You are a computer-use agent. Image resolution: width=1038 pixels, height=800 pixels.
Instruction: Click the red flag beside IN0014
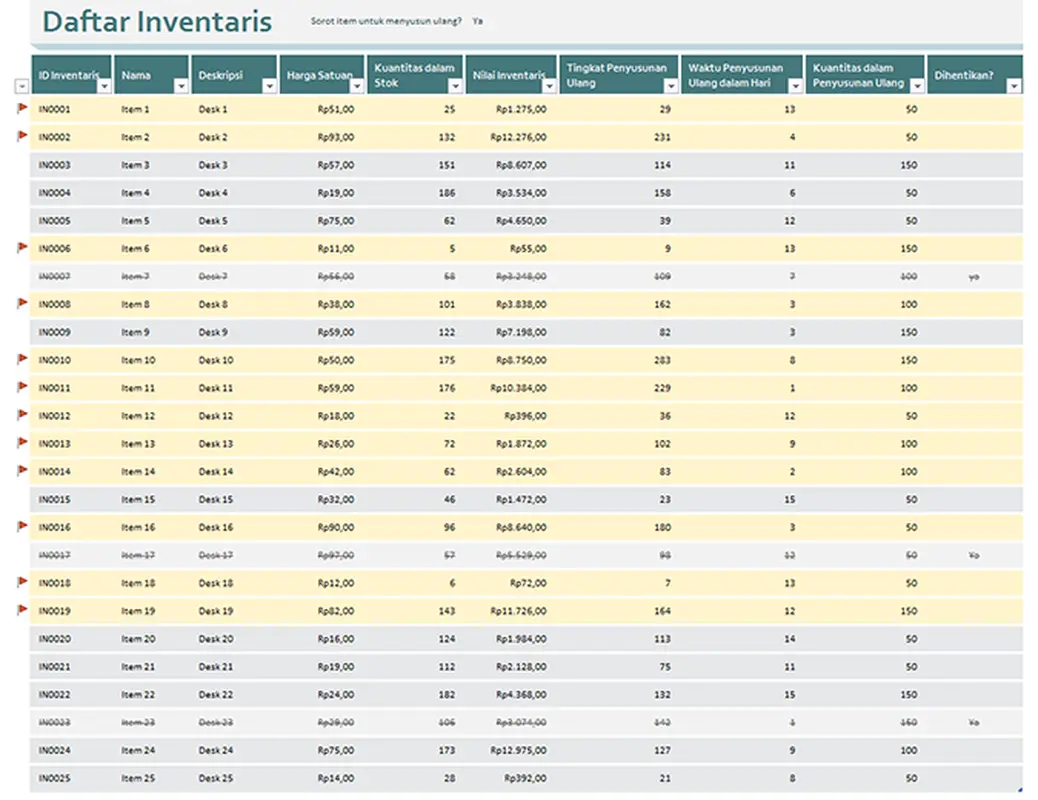[22, 470]
